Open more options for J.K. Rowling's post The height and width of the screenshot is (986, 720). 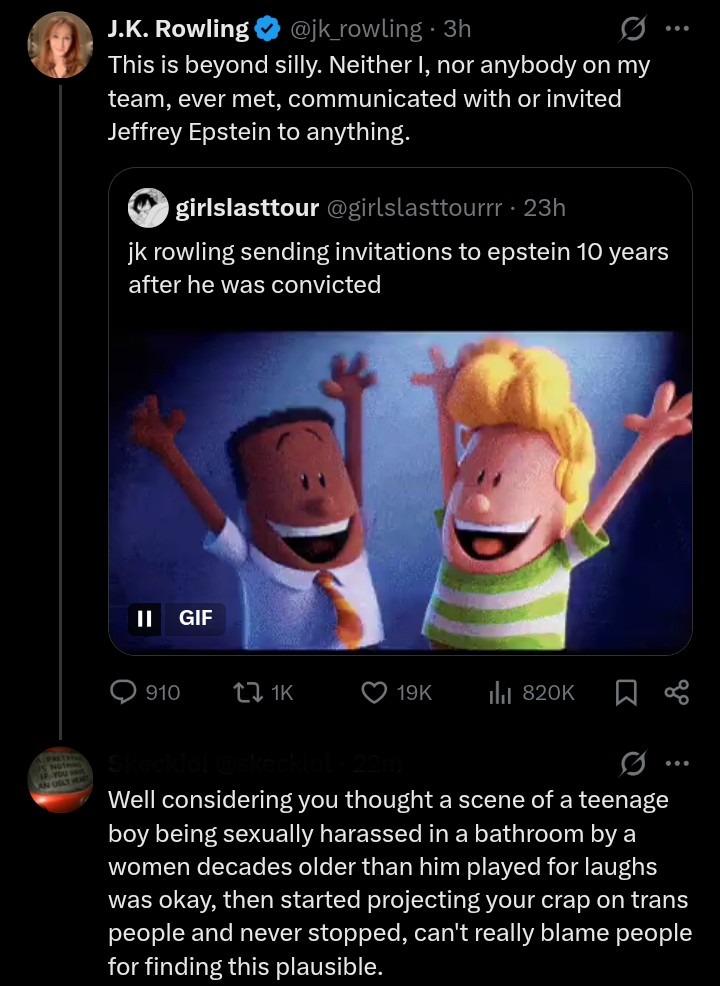[677, 29]
